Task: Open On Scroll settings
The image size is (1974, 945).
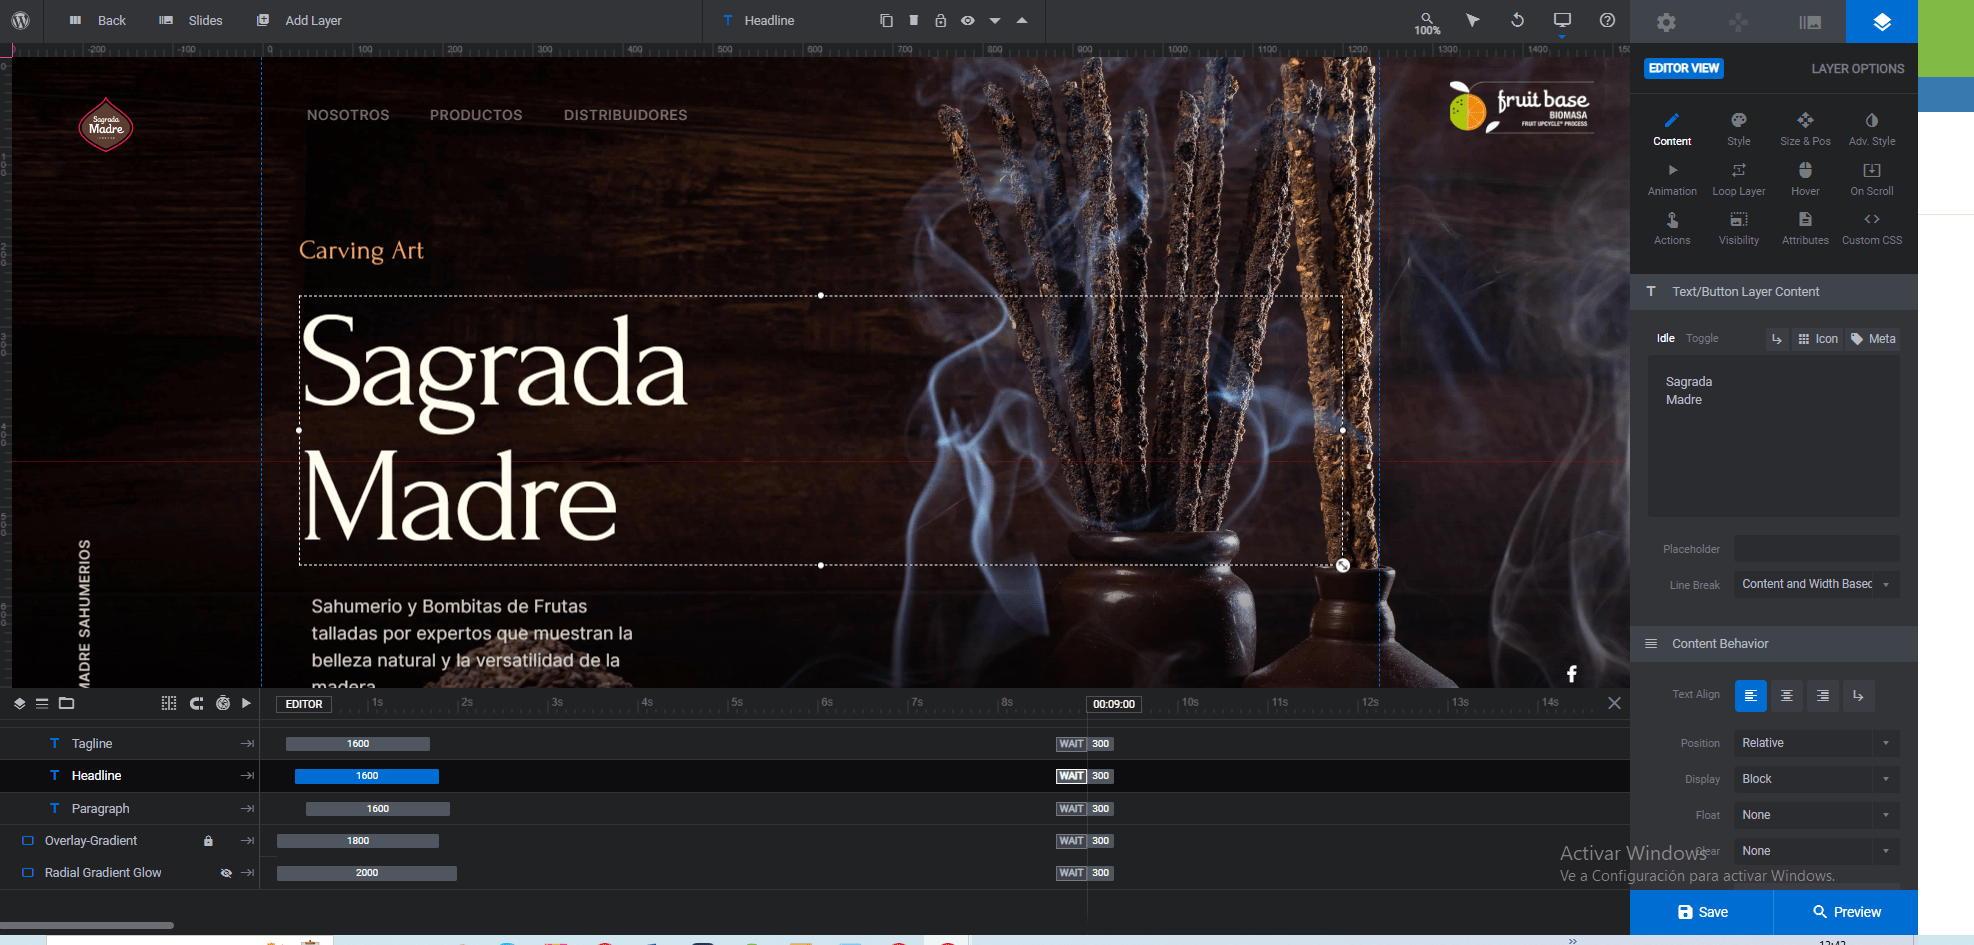Action: click(x=1872, y=179)
